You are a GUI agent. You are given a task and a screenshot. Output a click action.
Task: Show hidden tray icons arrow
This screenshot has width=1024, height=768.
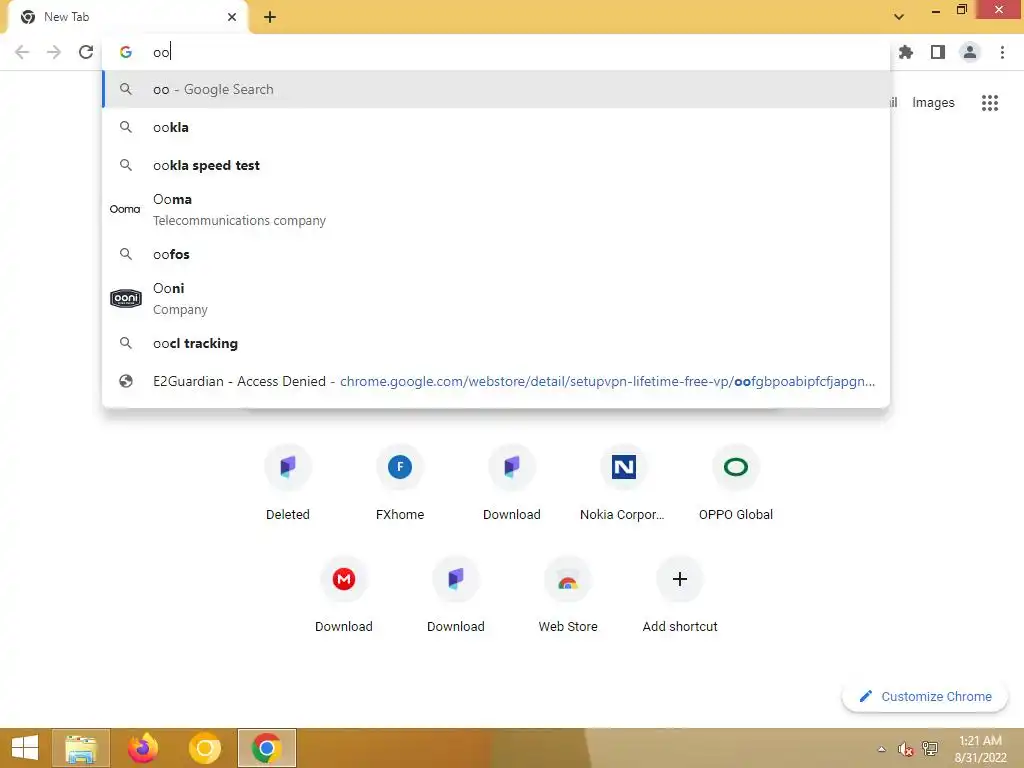pyautogui.click(x=882, y=749)
